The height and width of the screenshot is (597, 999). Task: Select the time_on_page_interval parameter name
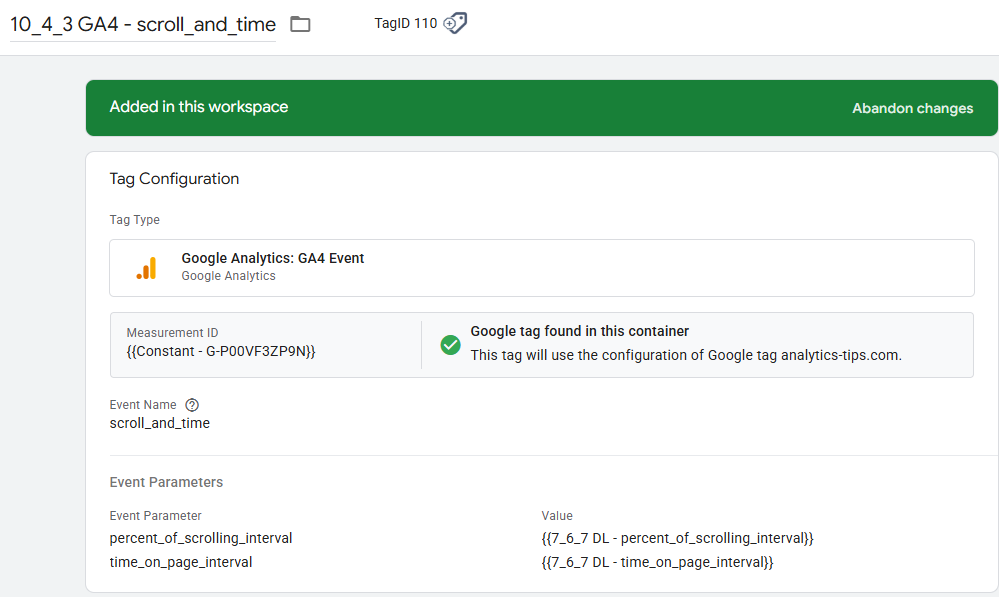(181, 562)
